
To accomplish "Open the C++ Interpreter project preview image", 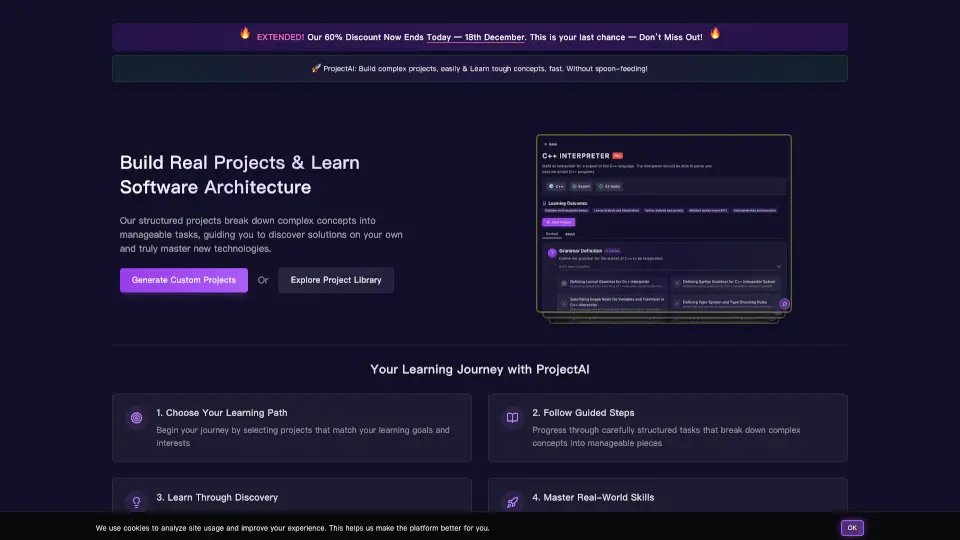I will coord(664,225).
